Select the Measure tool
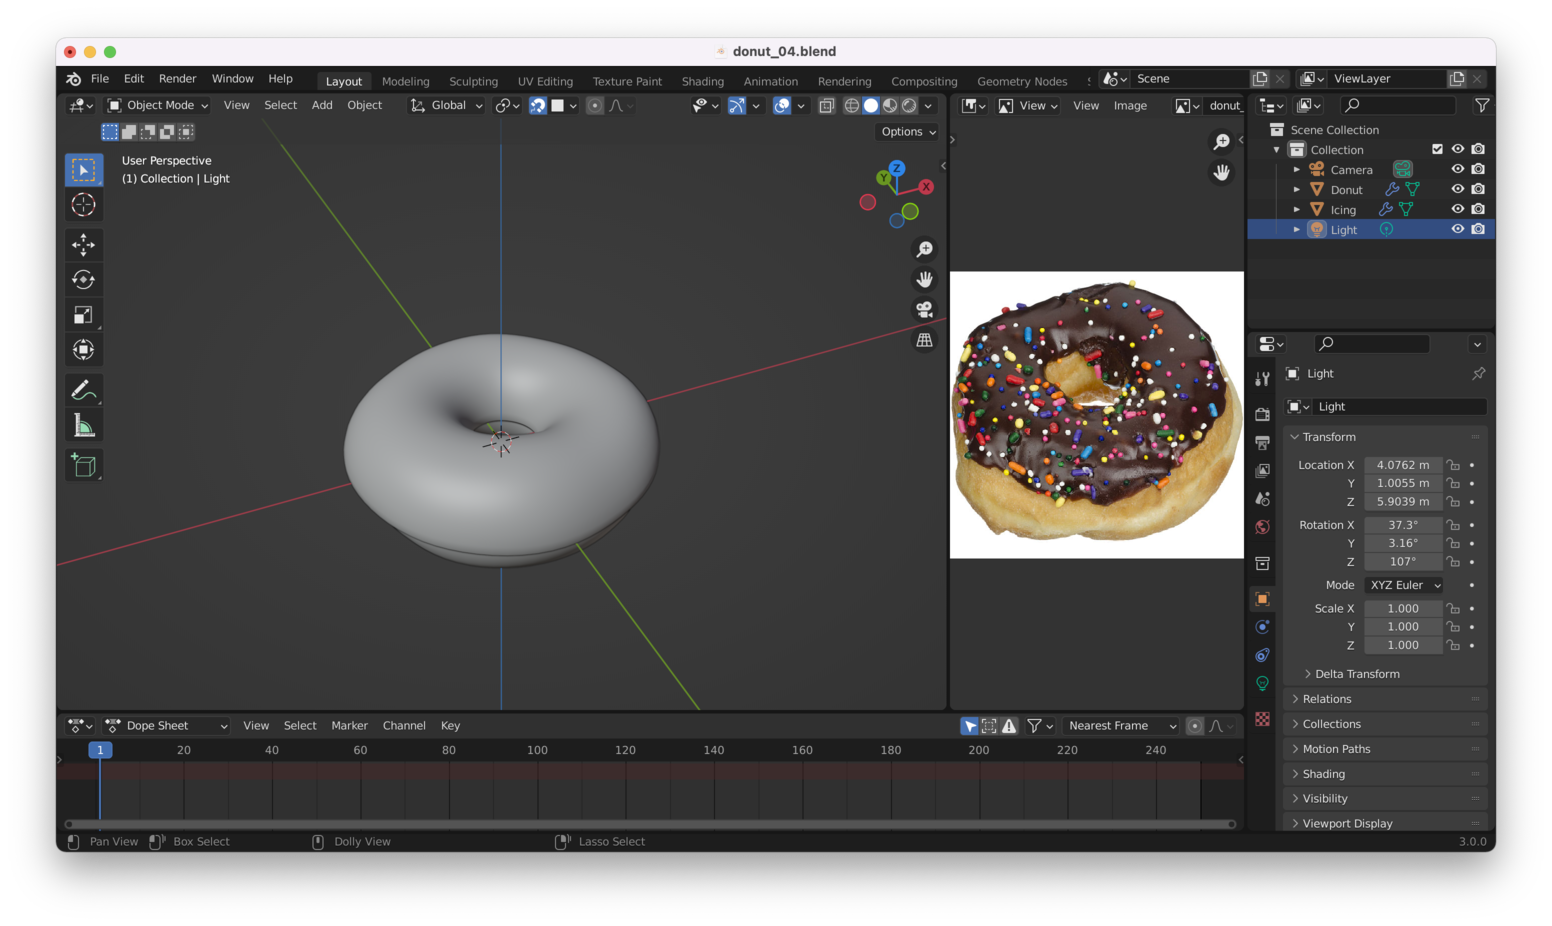1552x926 pixels. (x=84, y=424)
